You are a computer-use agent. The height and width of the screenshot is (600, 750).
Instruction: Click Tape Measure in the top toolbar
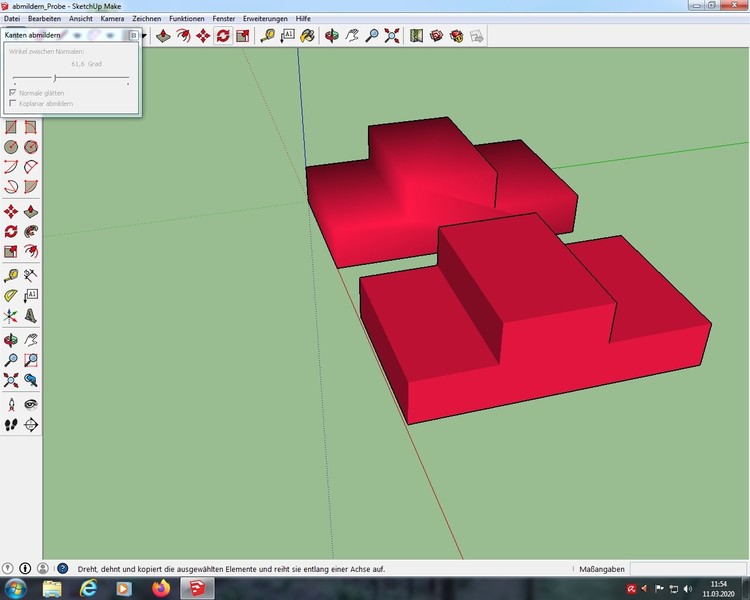267,36
